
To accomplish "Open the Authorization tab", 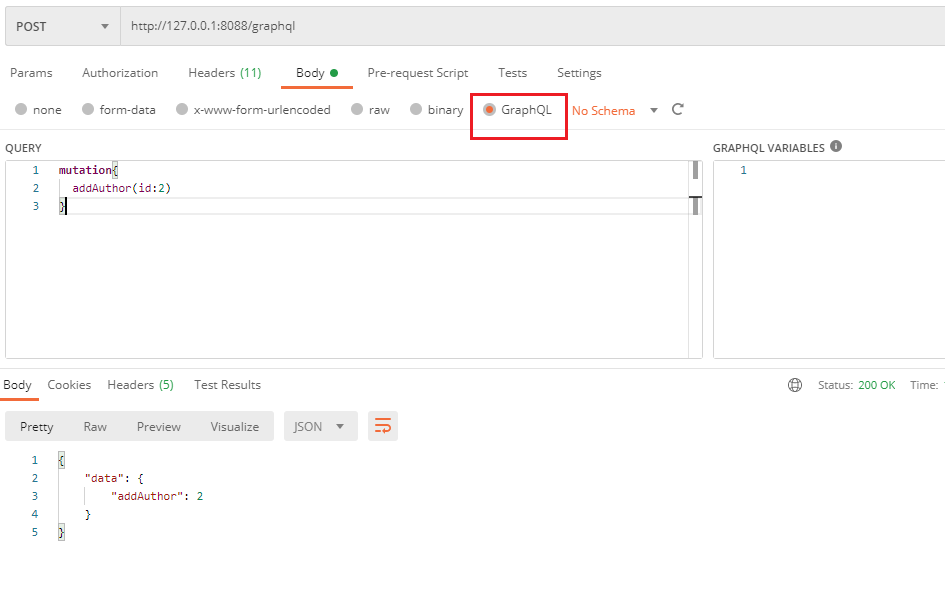I will coord(120,73).
